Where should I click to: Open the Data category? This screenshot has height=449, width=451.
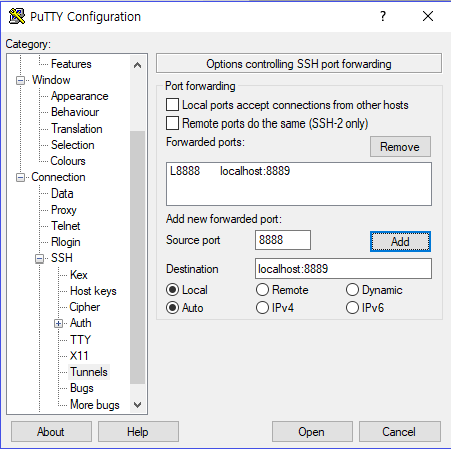pyautogui.click(x=62, y=193)
